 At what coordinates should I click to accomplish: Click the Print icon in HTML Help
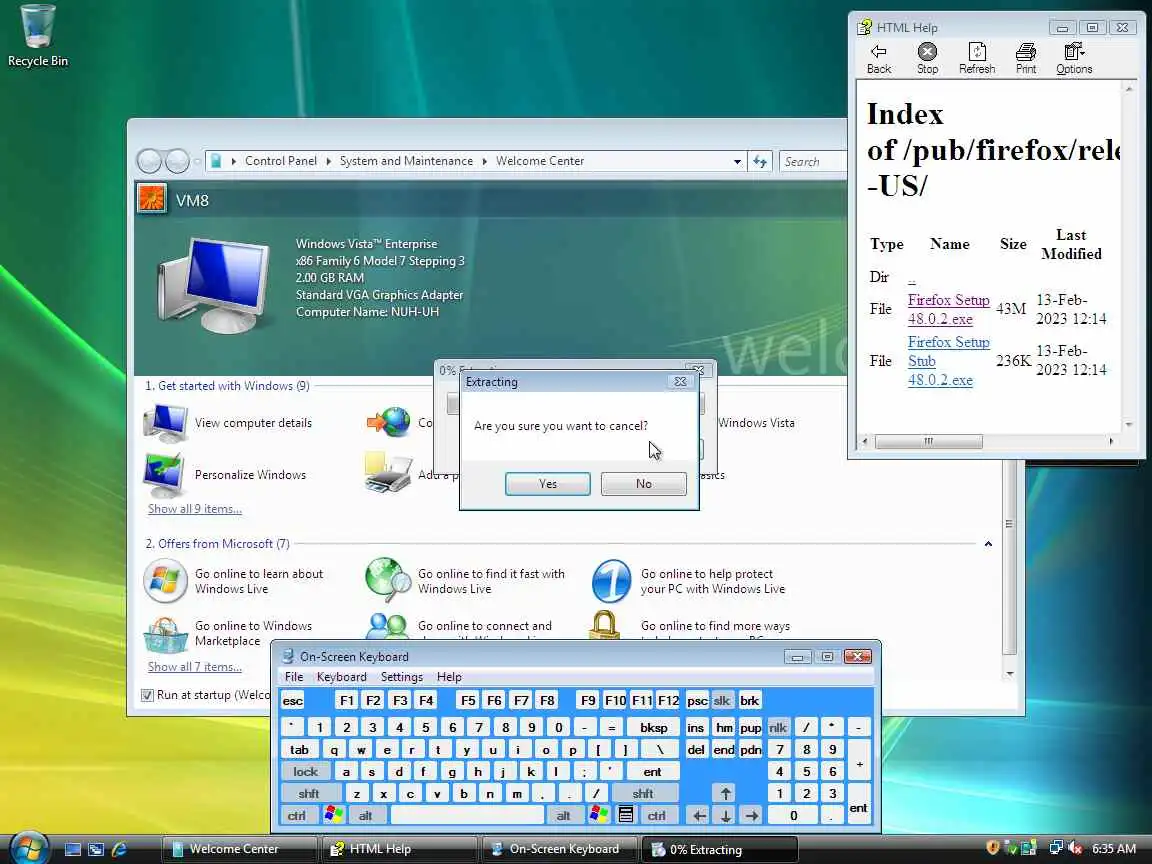tap(1026, 51)
